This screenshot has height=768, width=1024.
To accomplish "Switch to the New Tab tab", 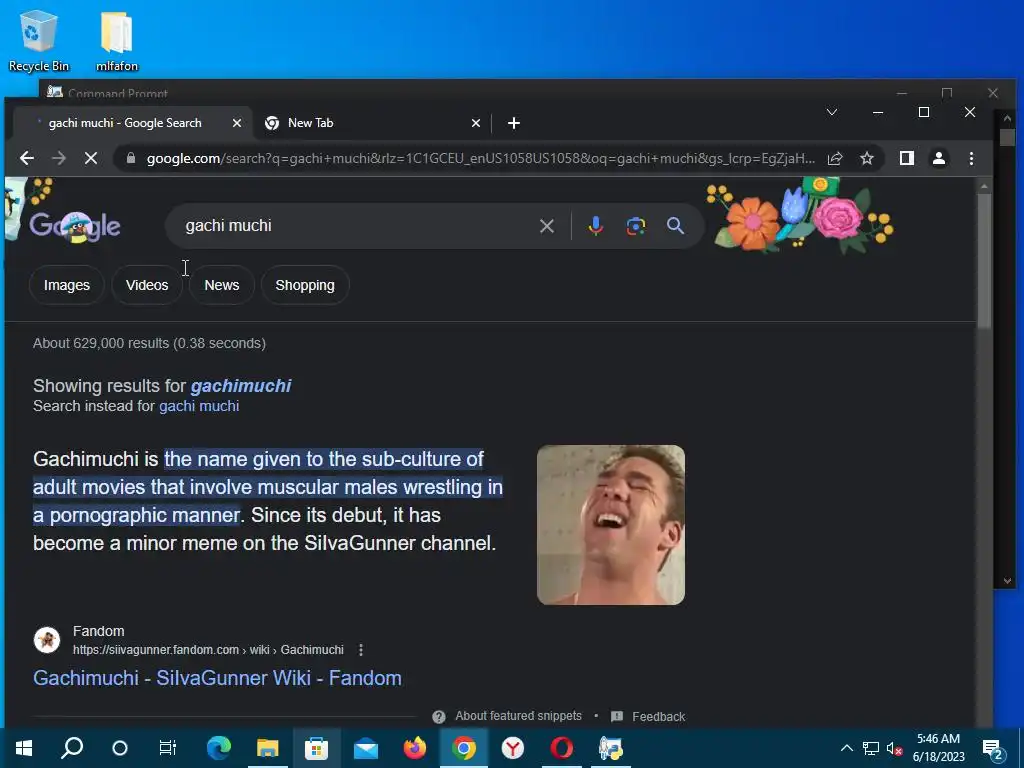I will [x=372, y=123].
